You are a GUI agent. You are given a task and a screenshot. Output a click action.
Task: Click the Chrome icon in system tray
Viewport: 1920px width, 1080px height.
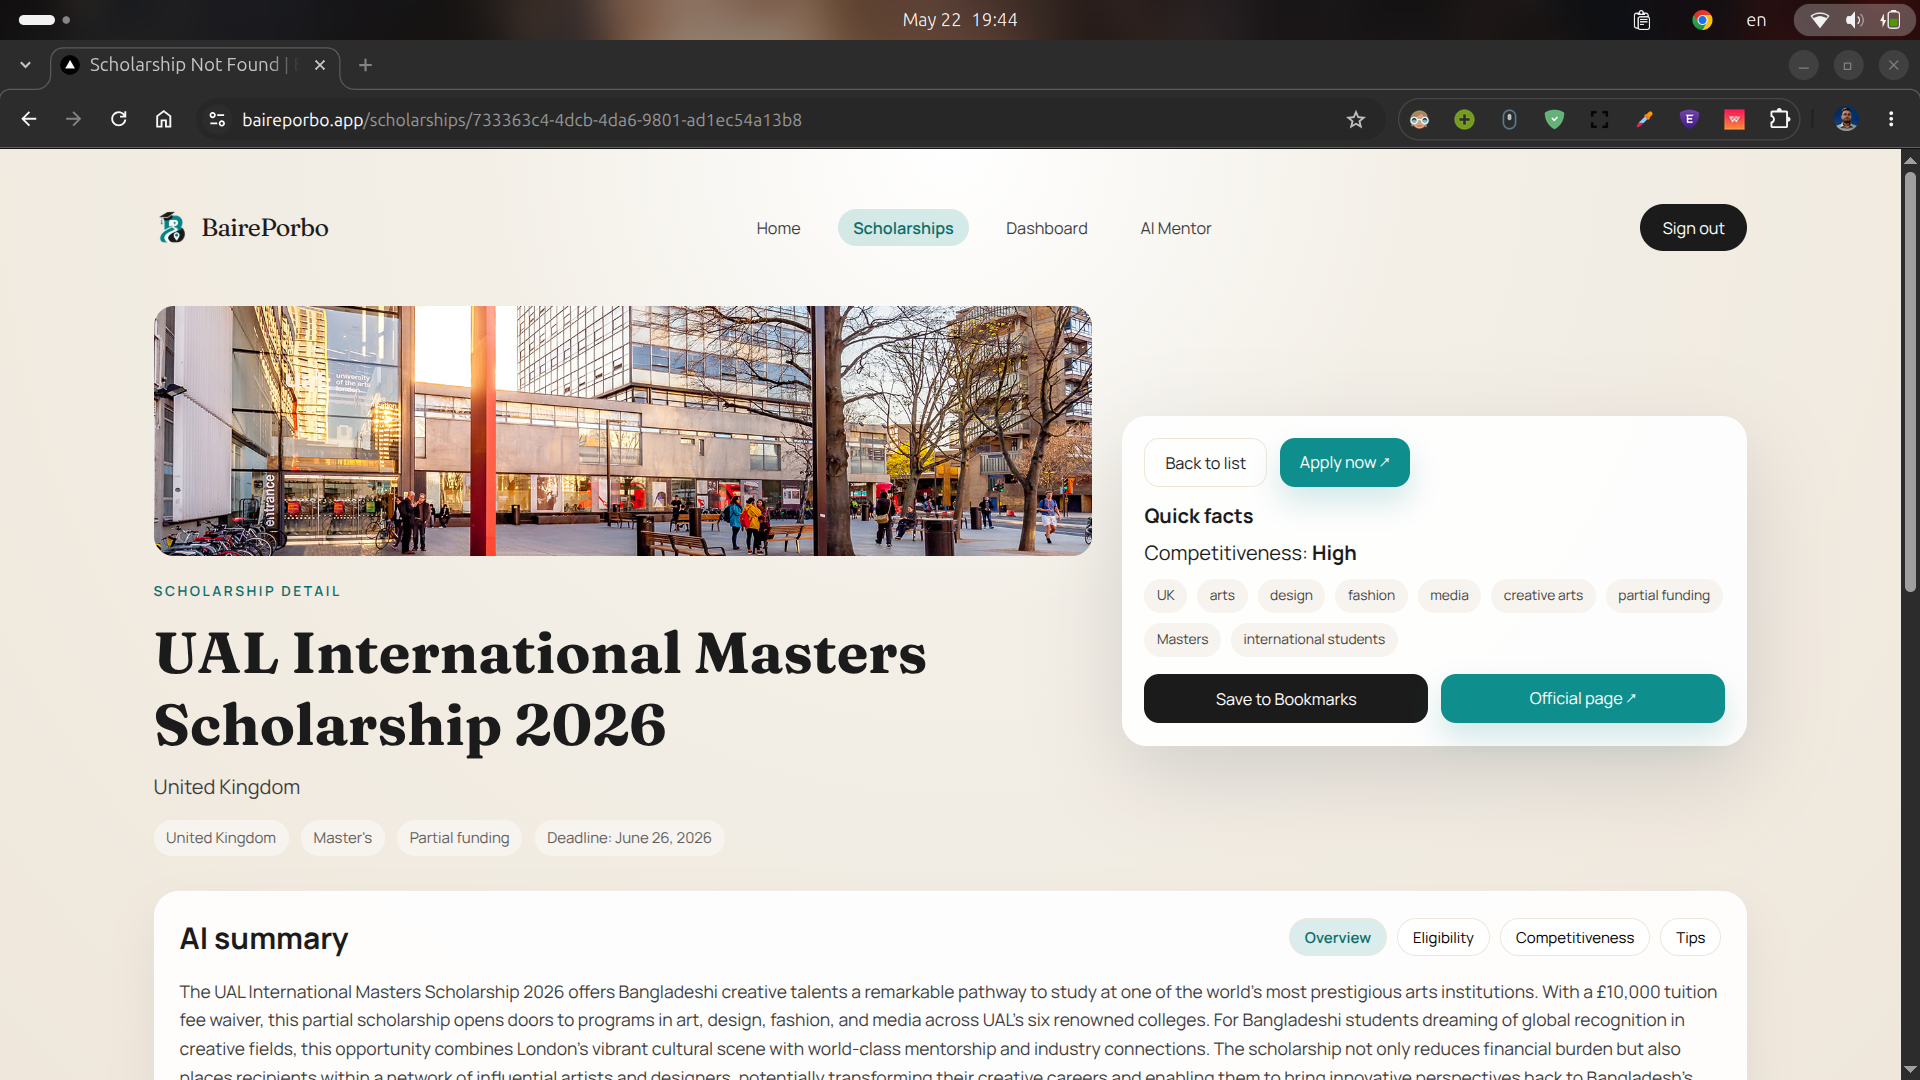pos(1702,20)
